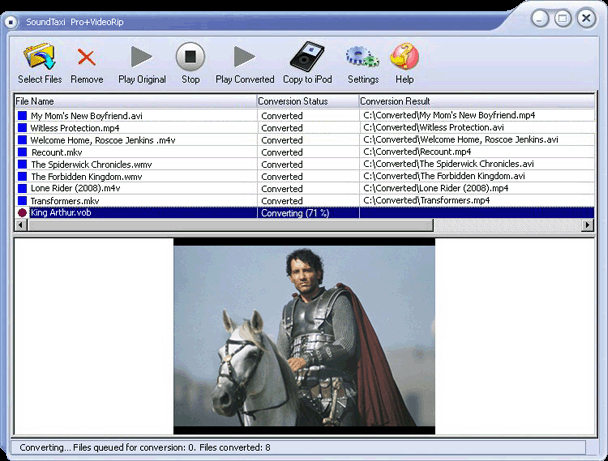The image size is (608, 461).
Task: Select the Transformers.mkv file
Action: click(x=65, y=201)
